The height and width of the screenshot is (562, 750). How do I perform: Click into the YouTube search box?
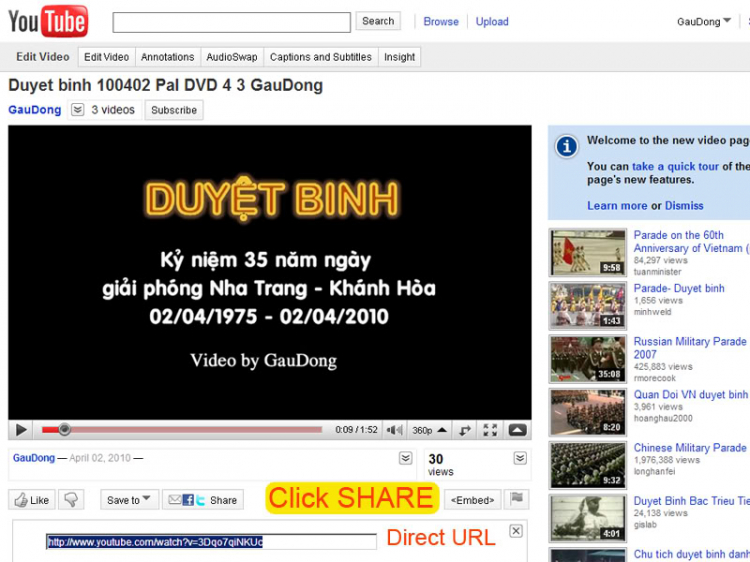[x=232, y=22]
